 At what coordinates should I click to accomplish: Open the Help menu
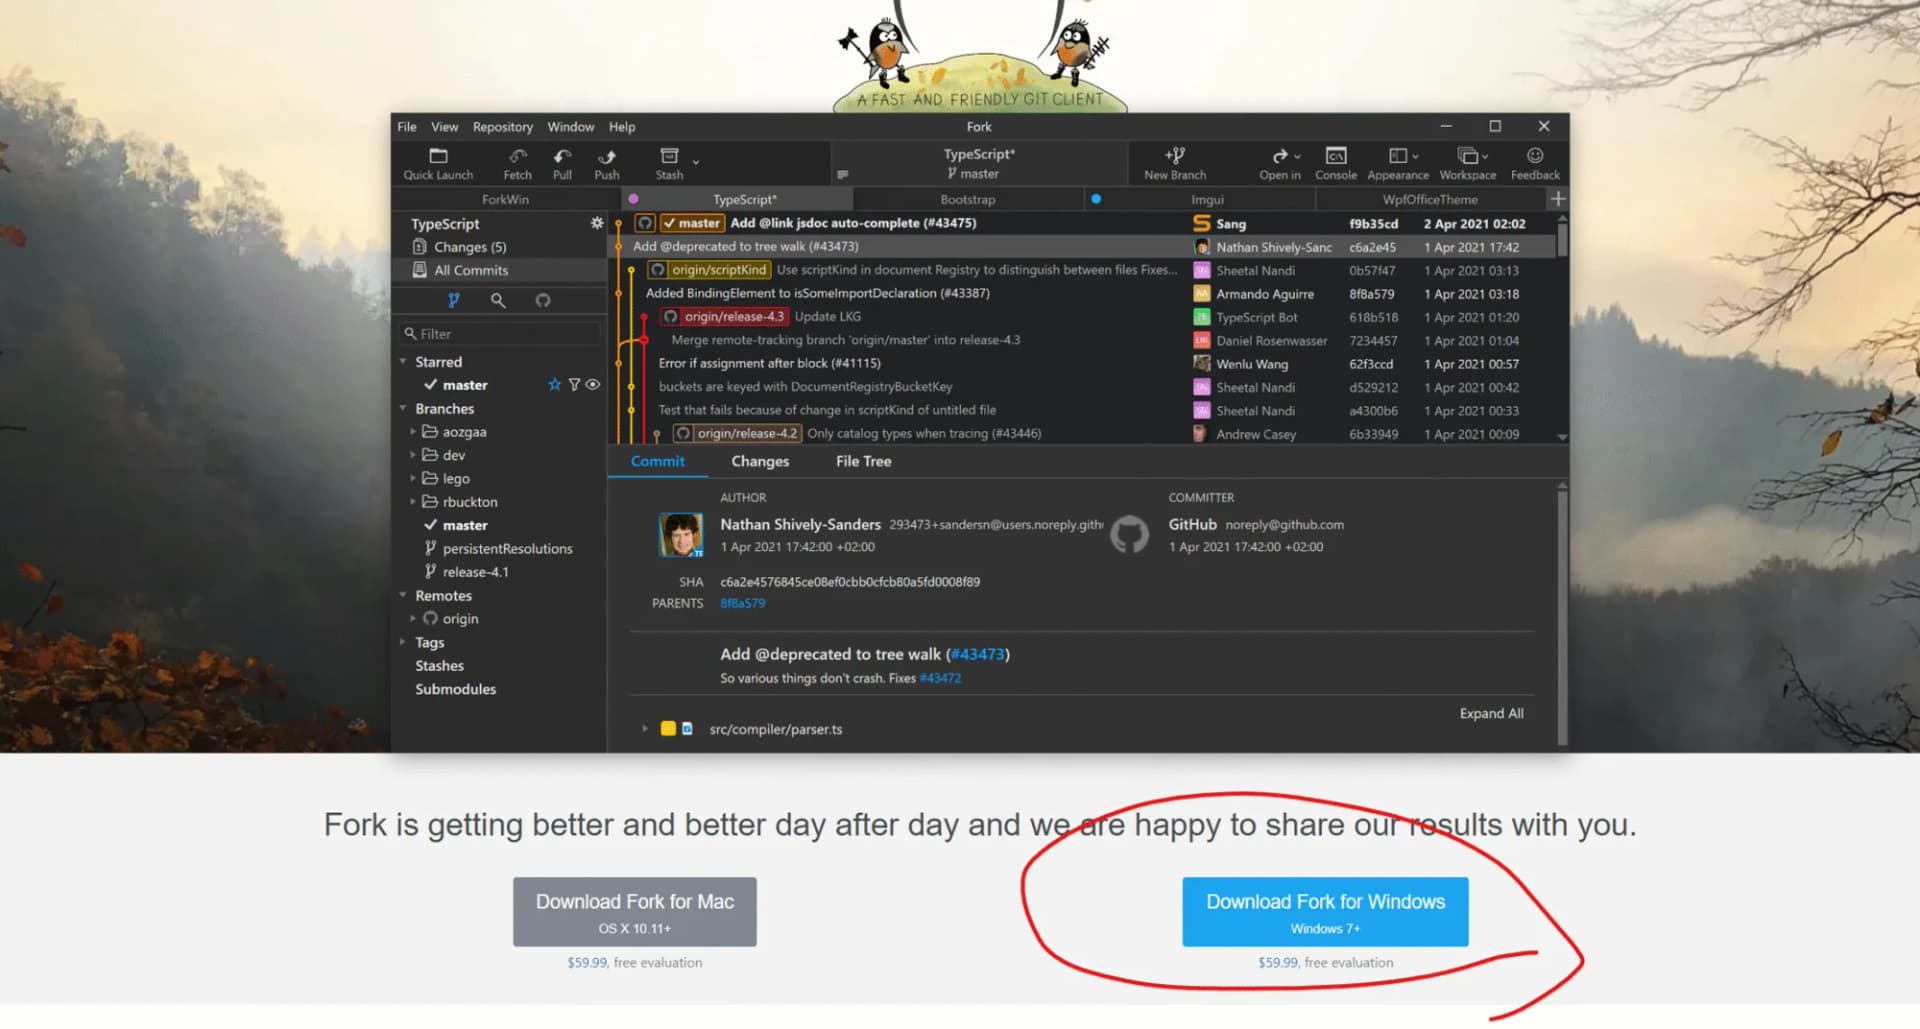(622, 127)
